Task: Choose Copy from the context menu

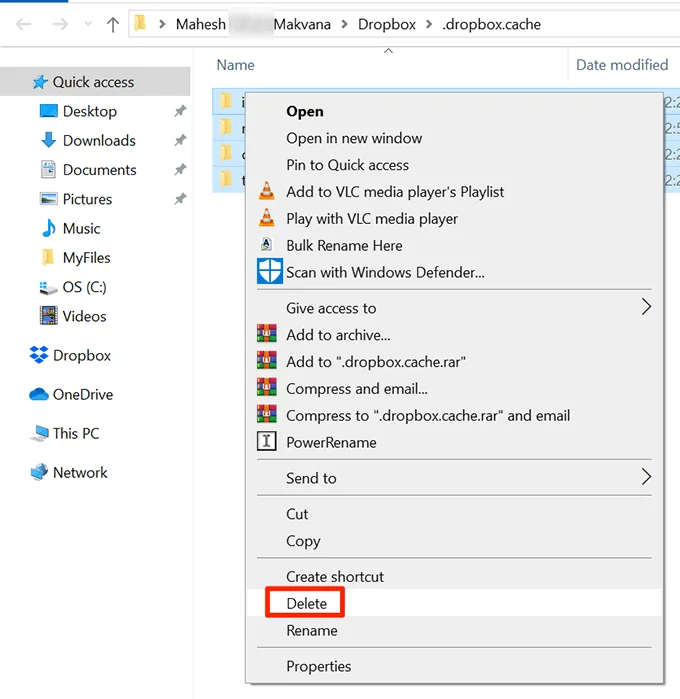Action: coord(454,541)
